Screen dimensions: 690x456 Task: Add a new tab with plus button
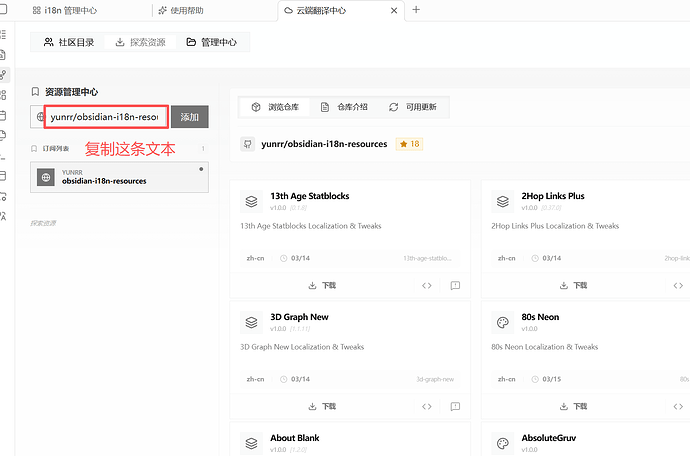tap(416, 10)
